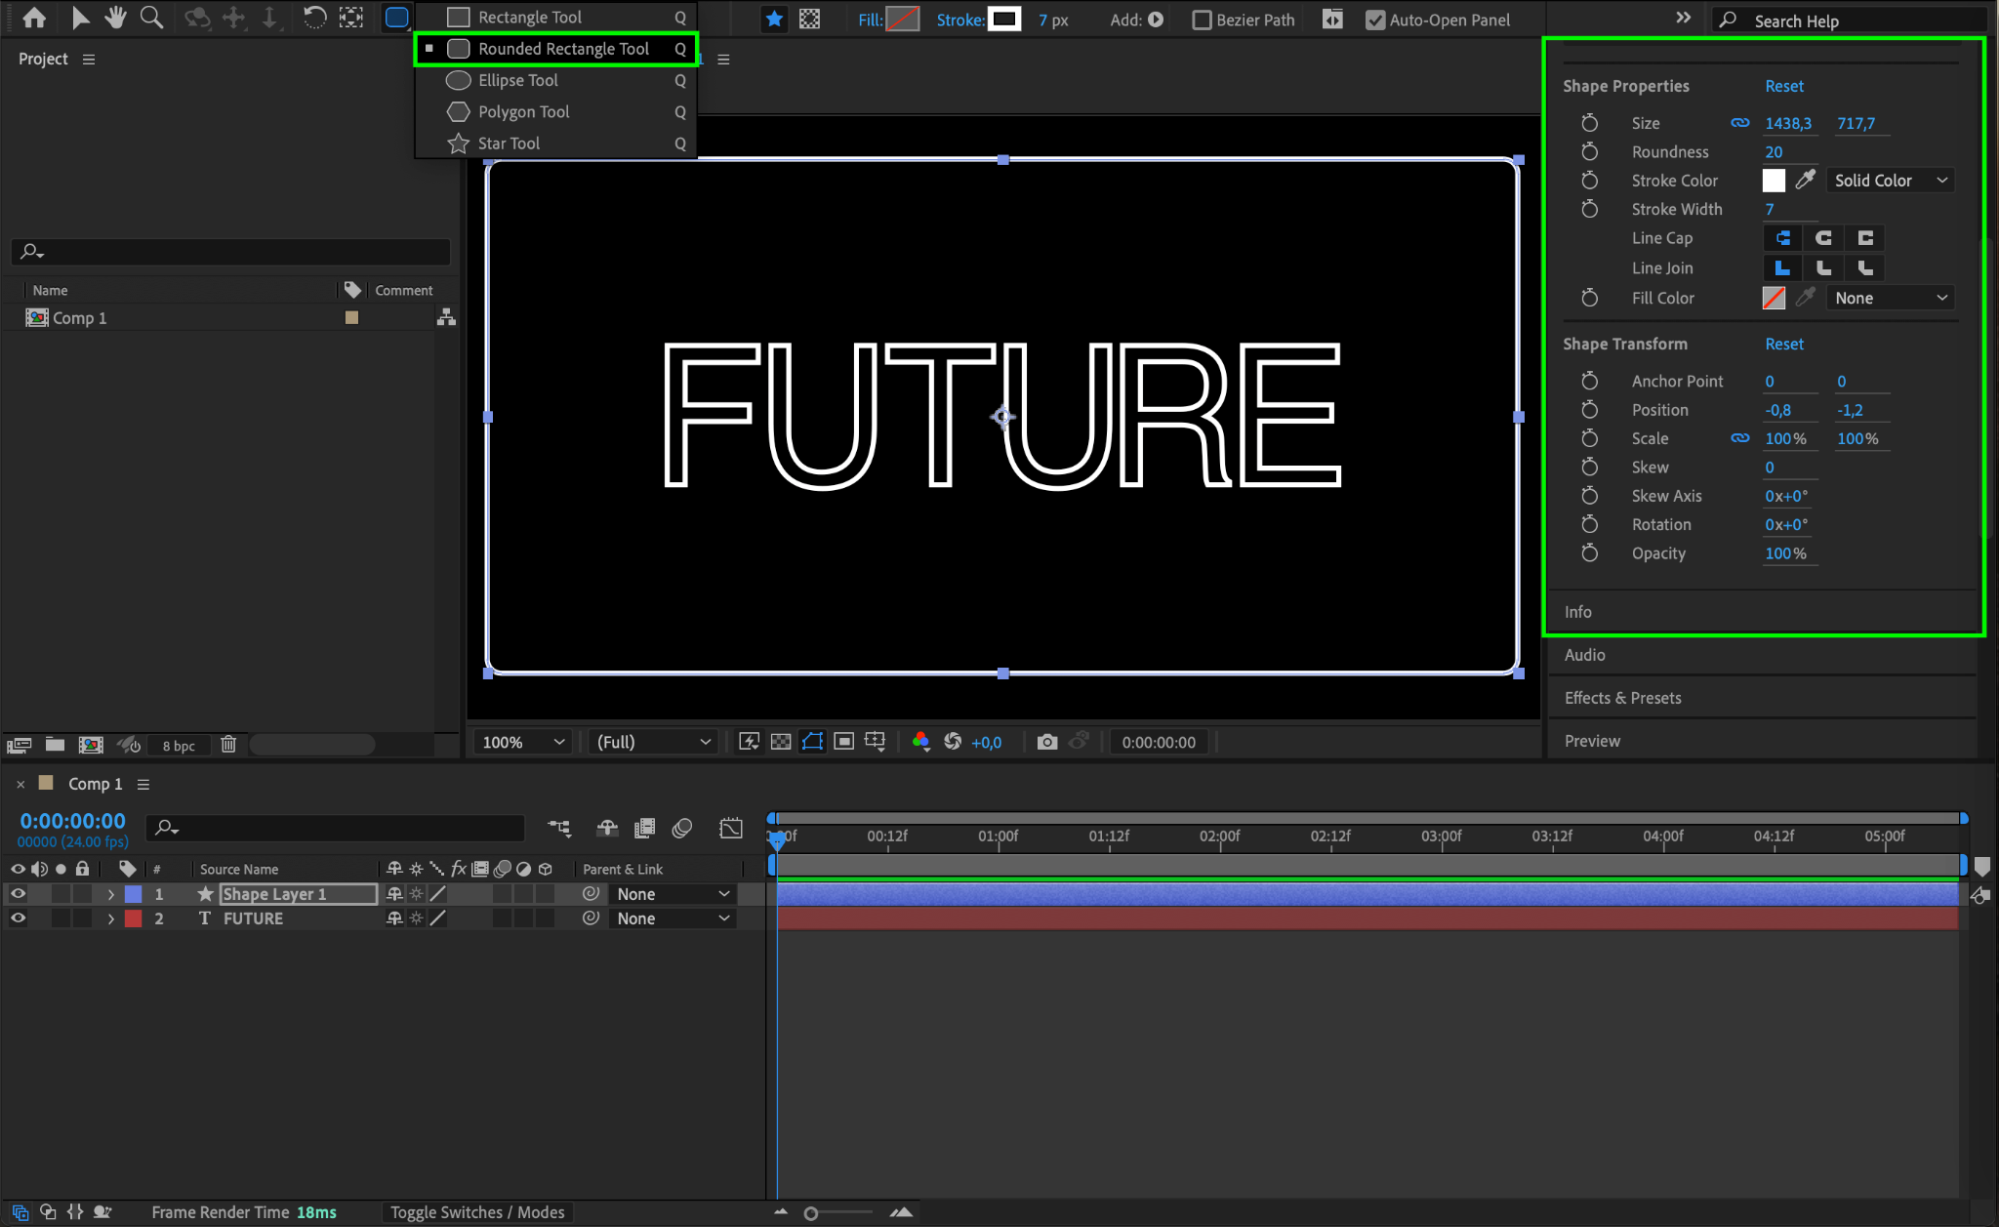Click the Roundness stopwatch icon
The image size is (1999, 1227).
pos(1590,152)
